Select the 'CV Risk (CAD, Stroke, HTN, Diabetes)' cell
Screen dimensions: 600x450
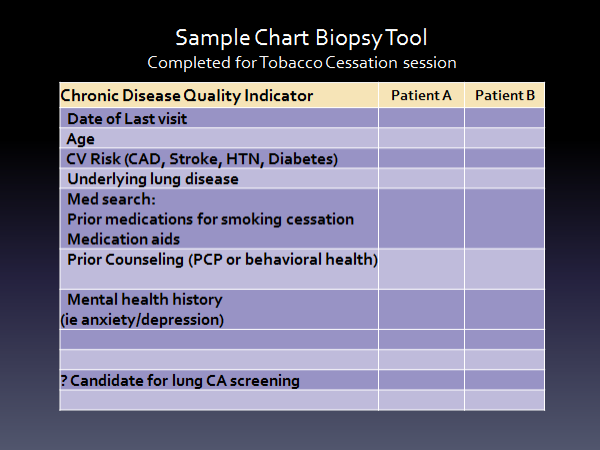point(219,158)
